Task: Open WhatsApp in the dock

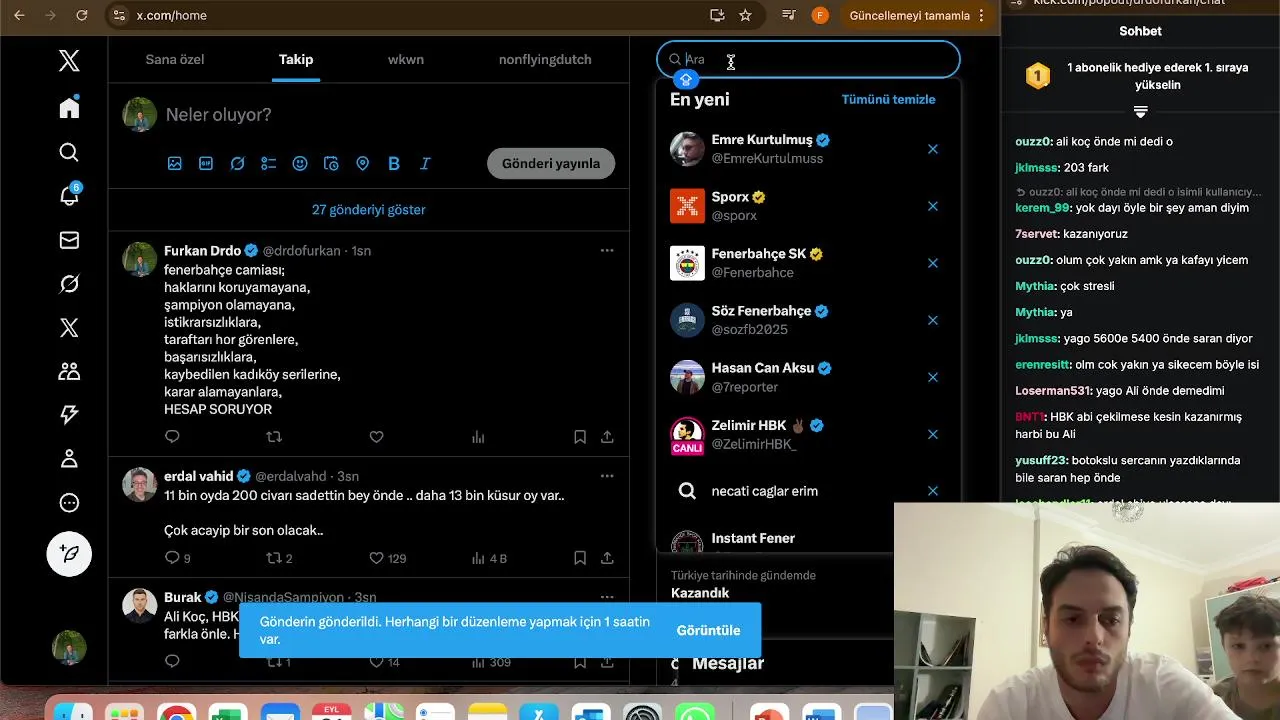Action: pyautogui.click(x=694, y=712)
